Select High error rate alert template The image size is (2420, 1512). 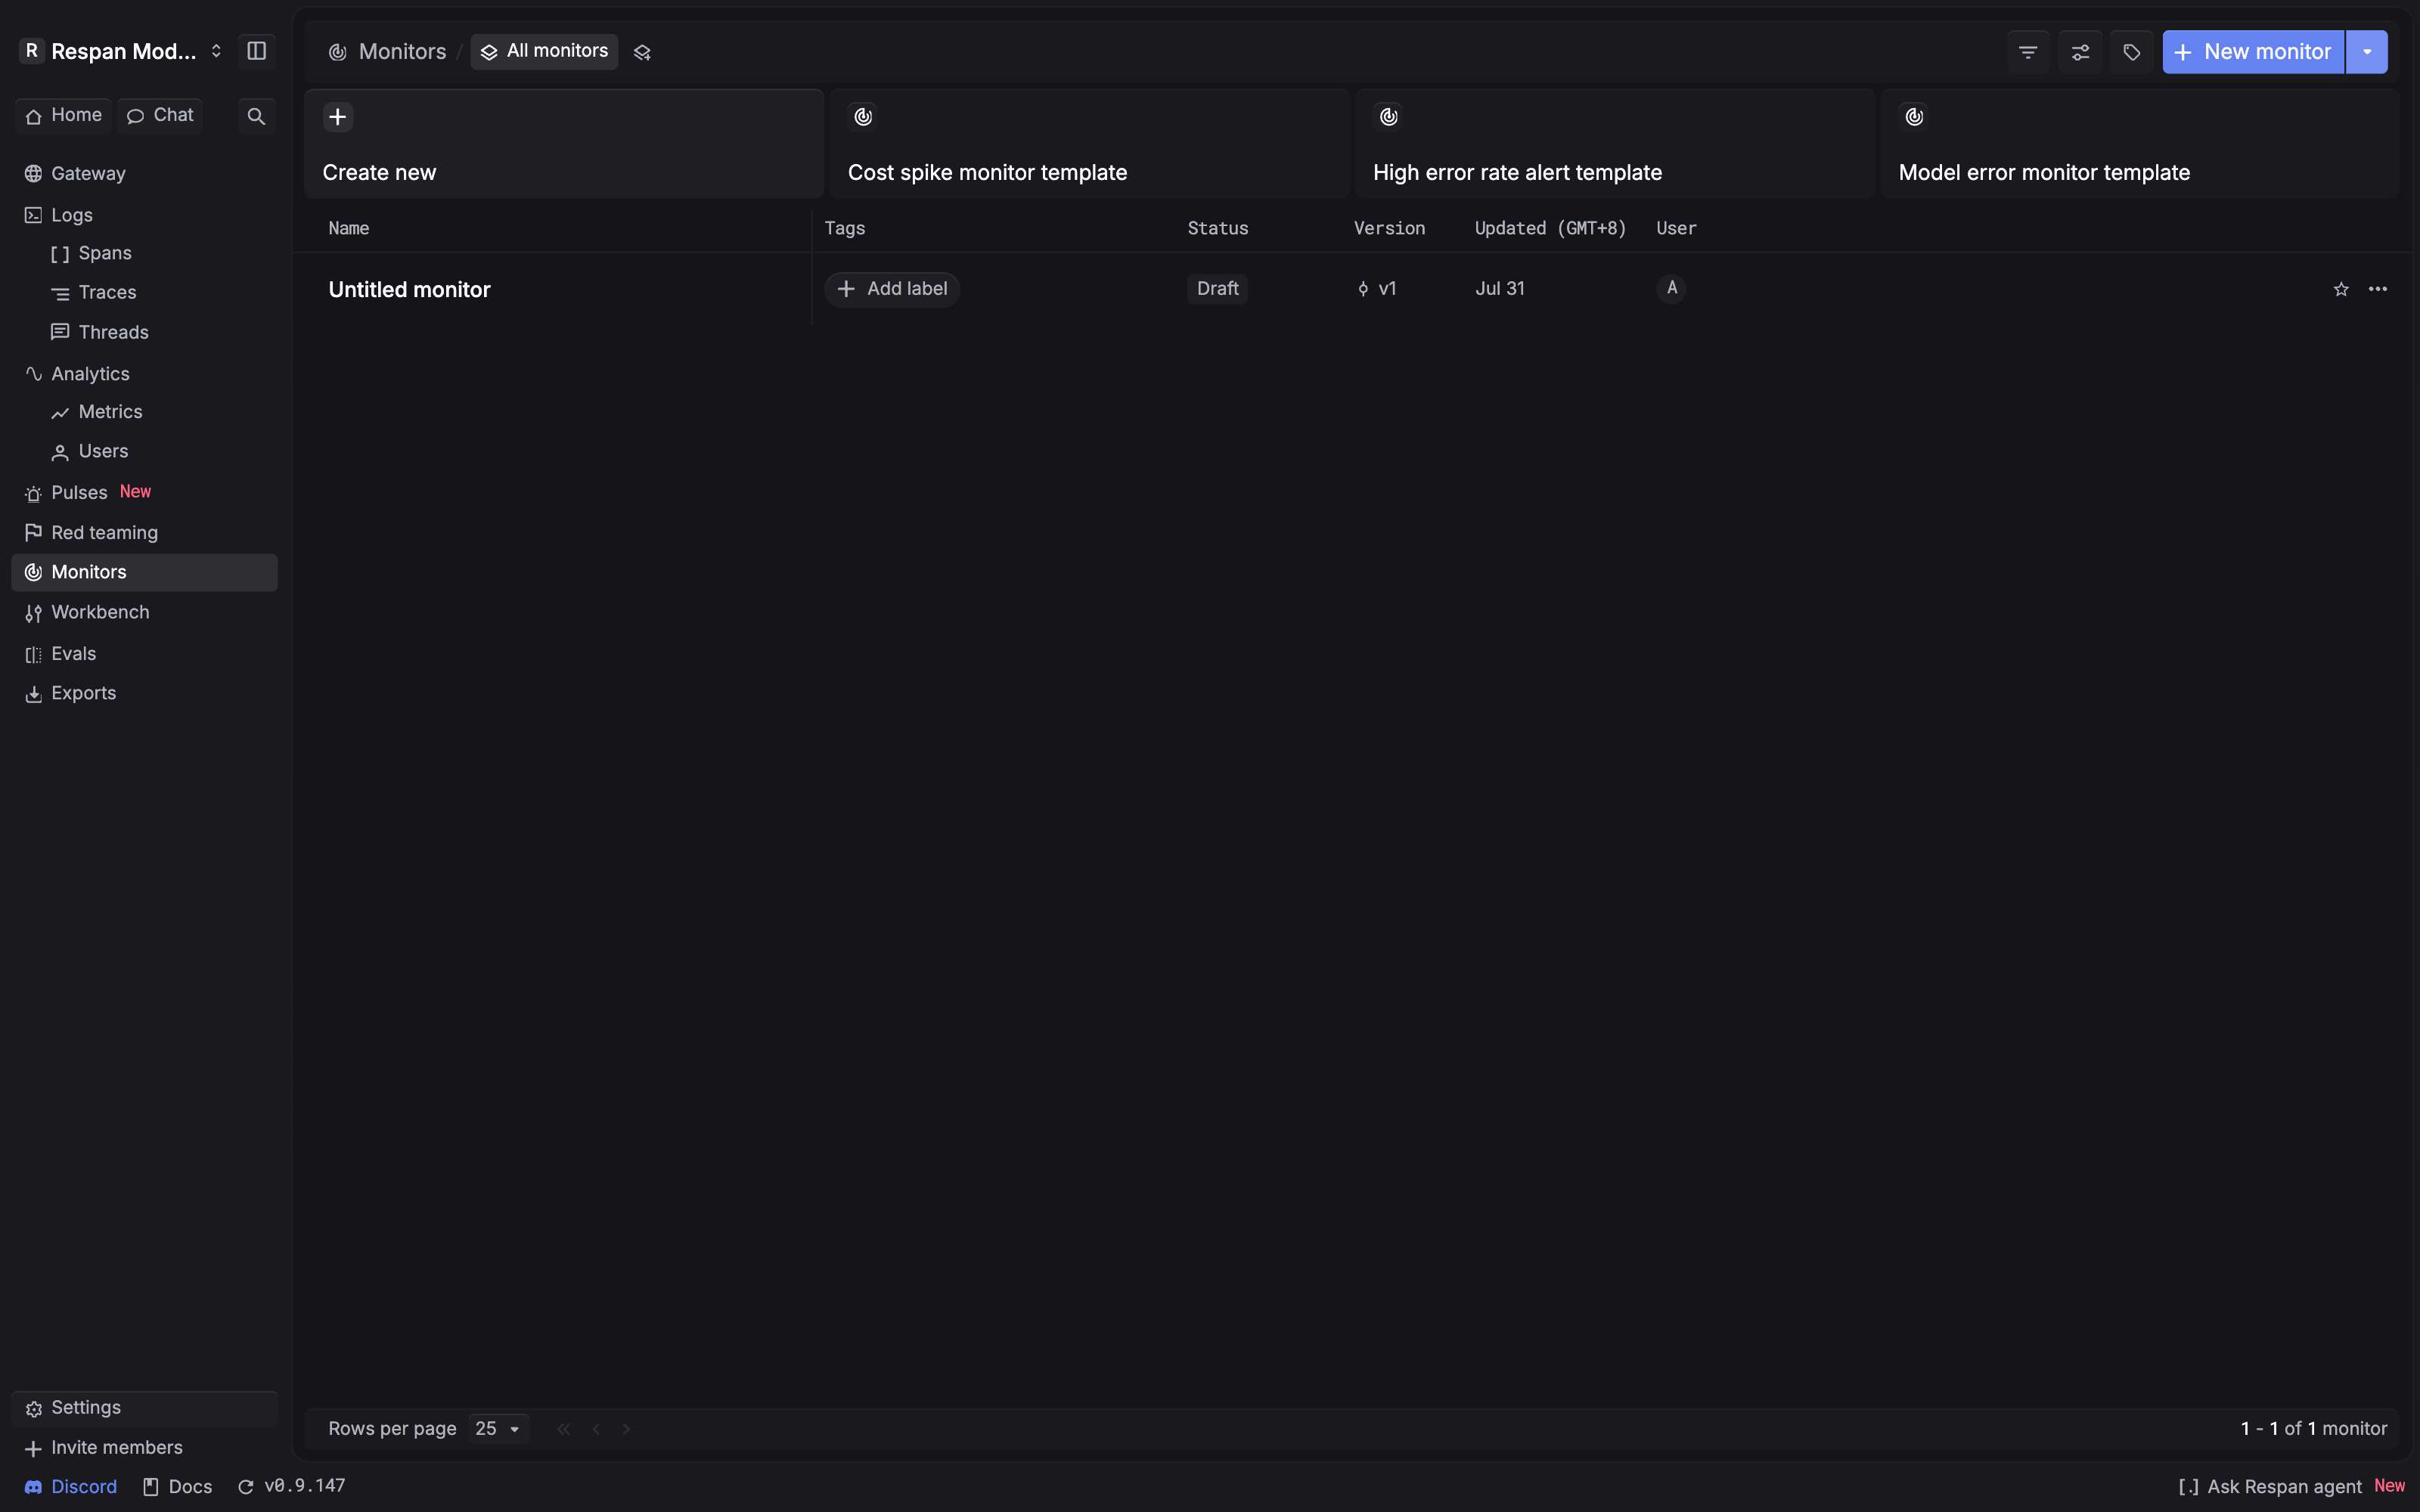1614,144
